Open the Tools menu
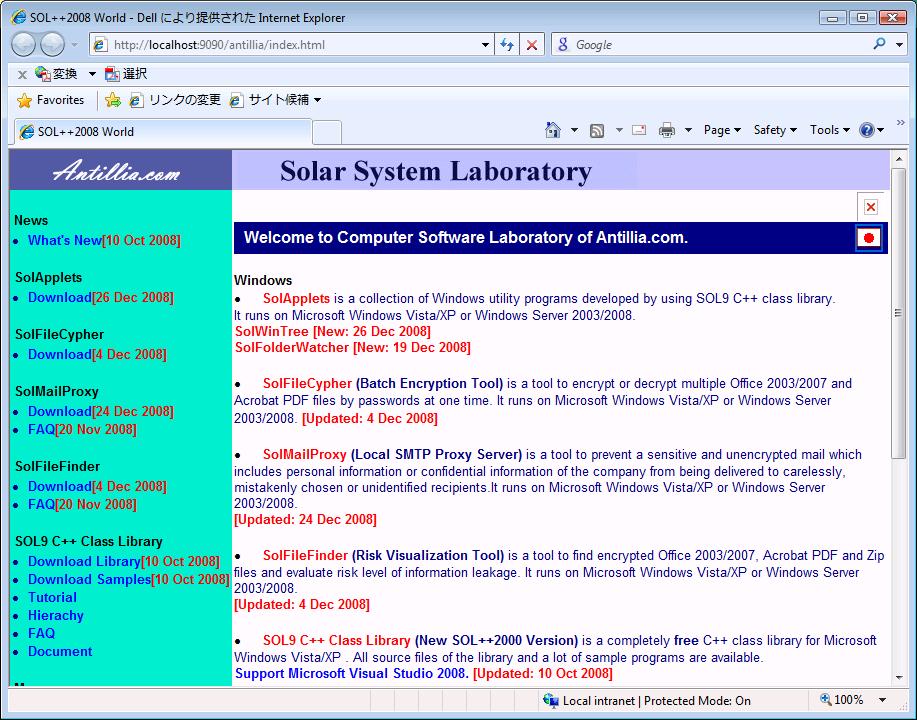This screenshot has height=720, width=917. [829, 130]
